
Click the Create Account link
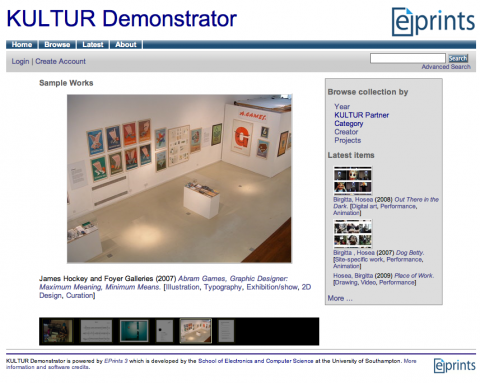(x=60, y=61)
